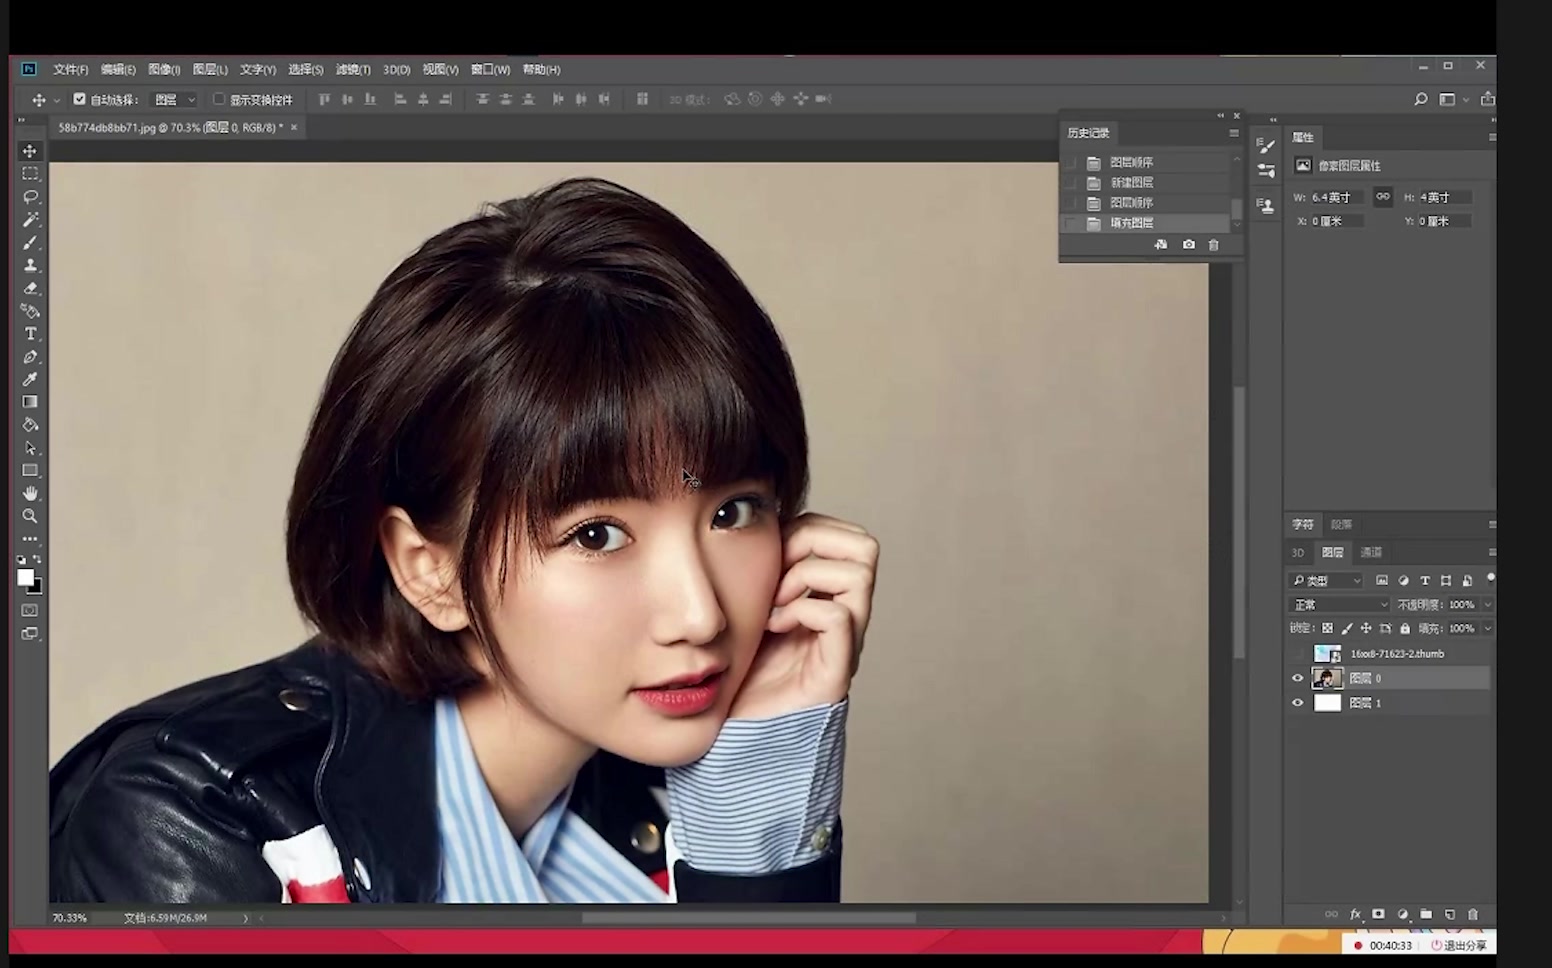Open the 图像(I) menu
This screenshot has width=1552, height=968.
pyautogui.click(x=164, y=70)
